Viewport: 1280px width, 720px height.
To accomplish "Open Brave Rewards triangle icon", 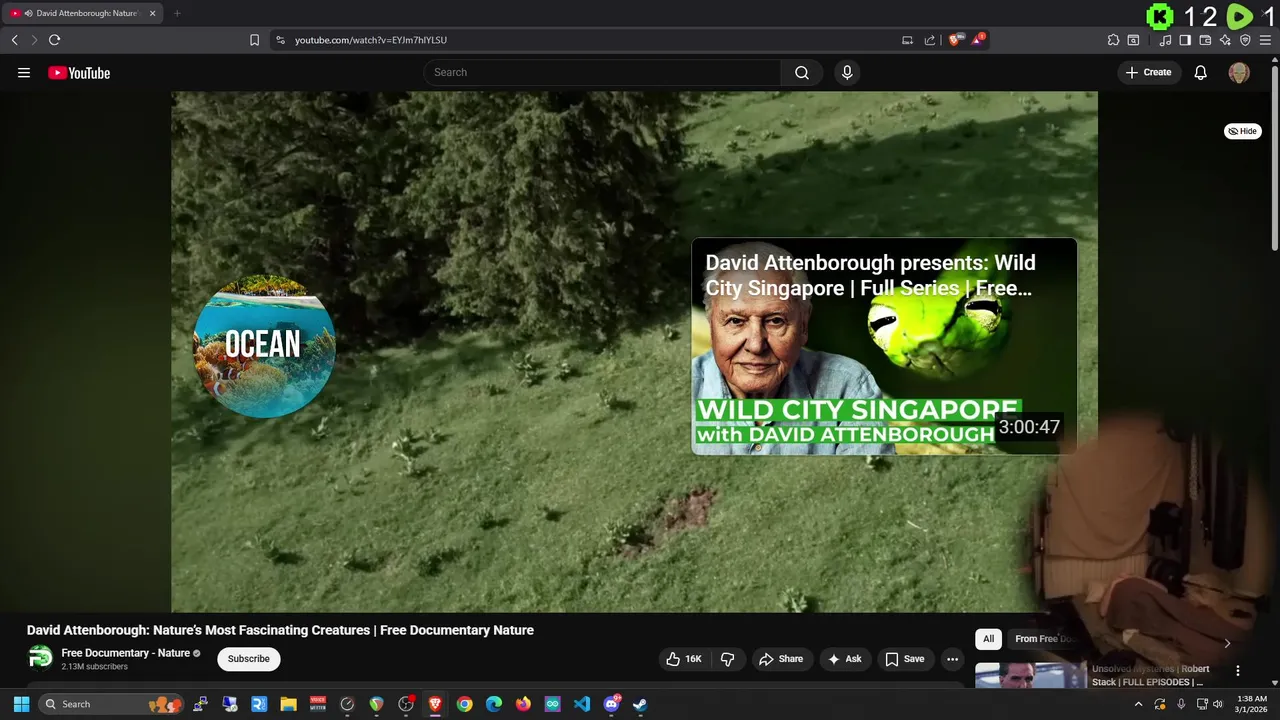I will 979,40.
